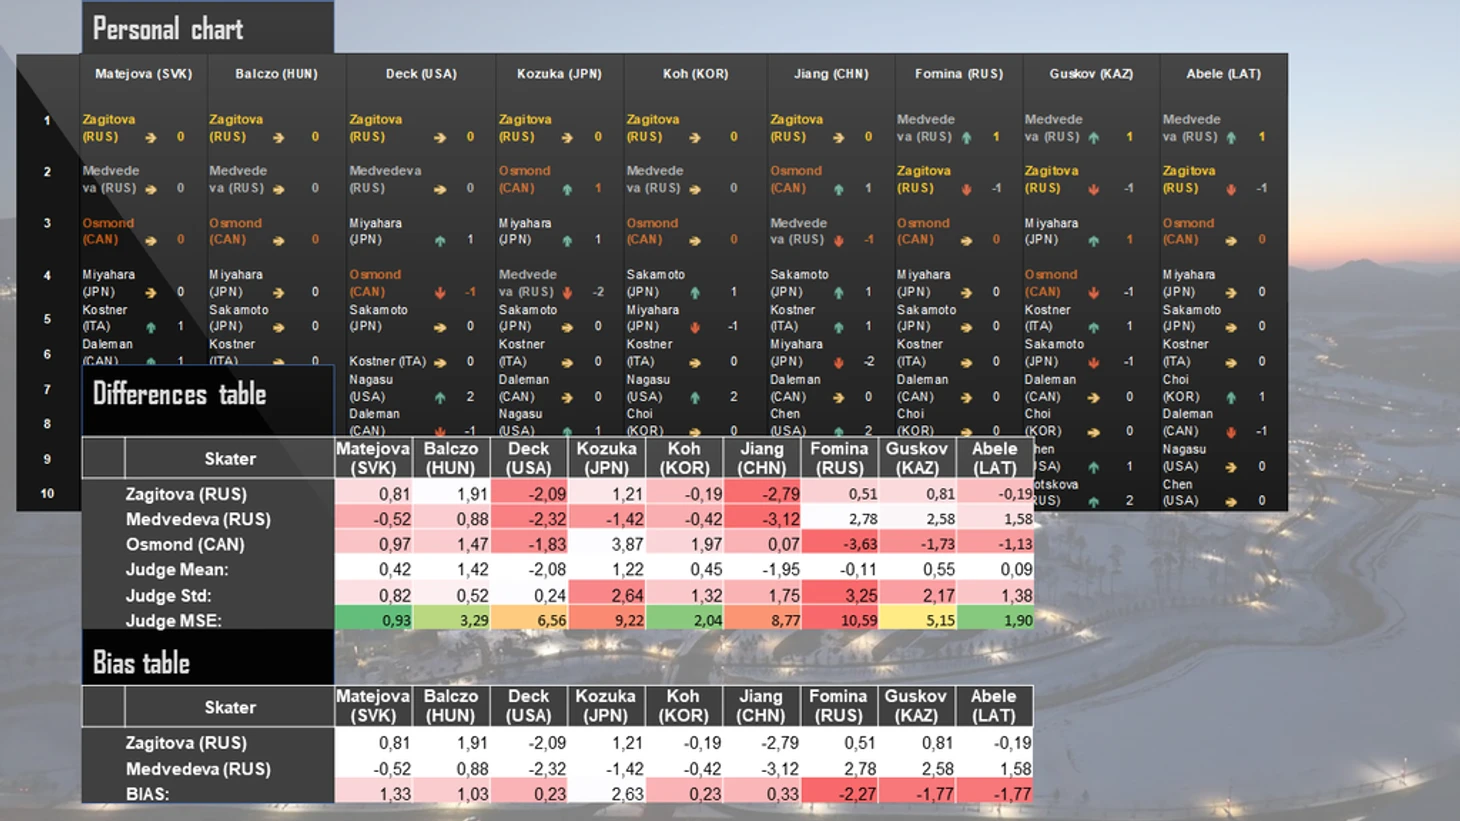Click Fomina (RUS) header in Personal chart
The width and height of the screenshot is (1460, 821).
(959, 74)
